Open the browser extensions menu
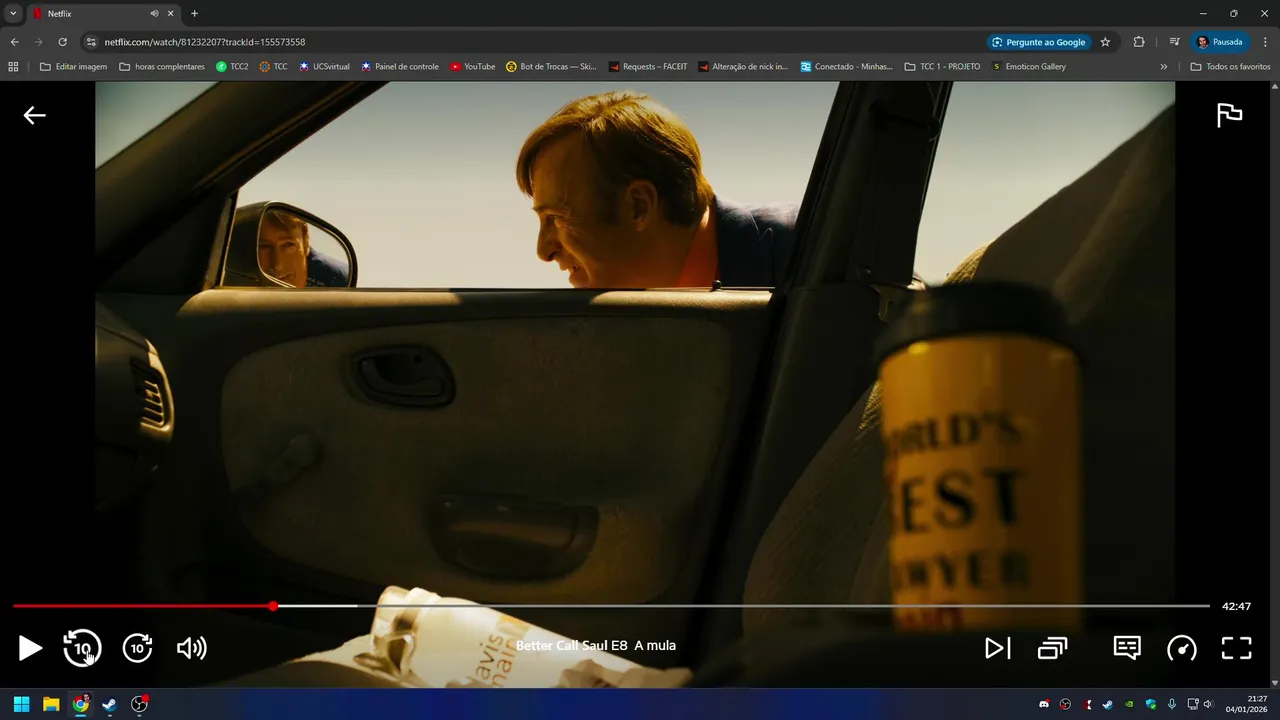The width and height of the screenshot is (1280, 720). (x=1139, y=42)
